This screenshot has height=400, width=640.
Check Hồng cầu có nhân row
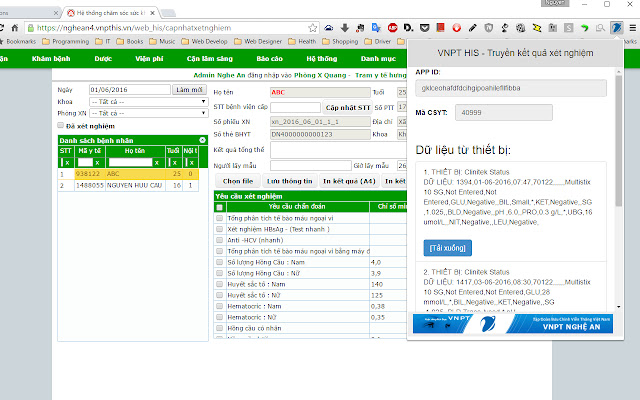(220, 328)
